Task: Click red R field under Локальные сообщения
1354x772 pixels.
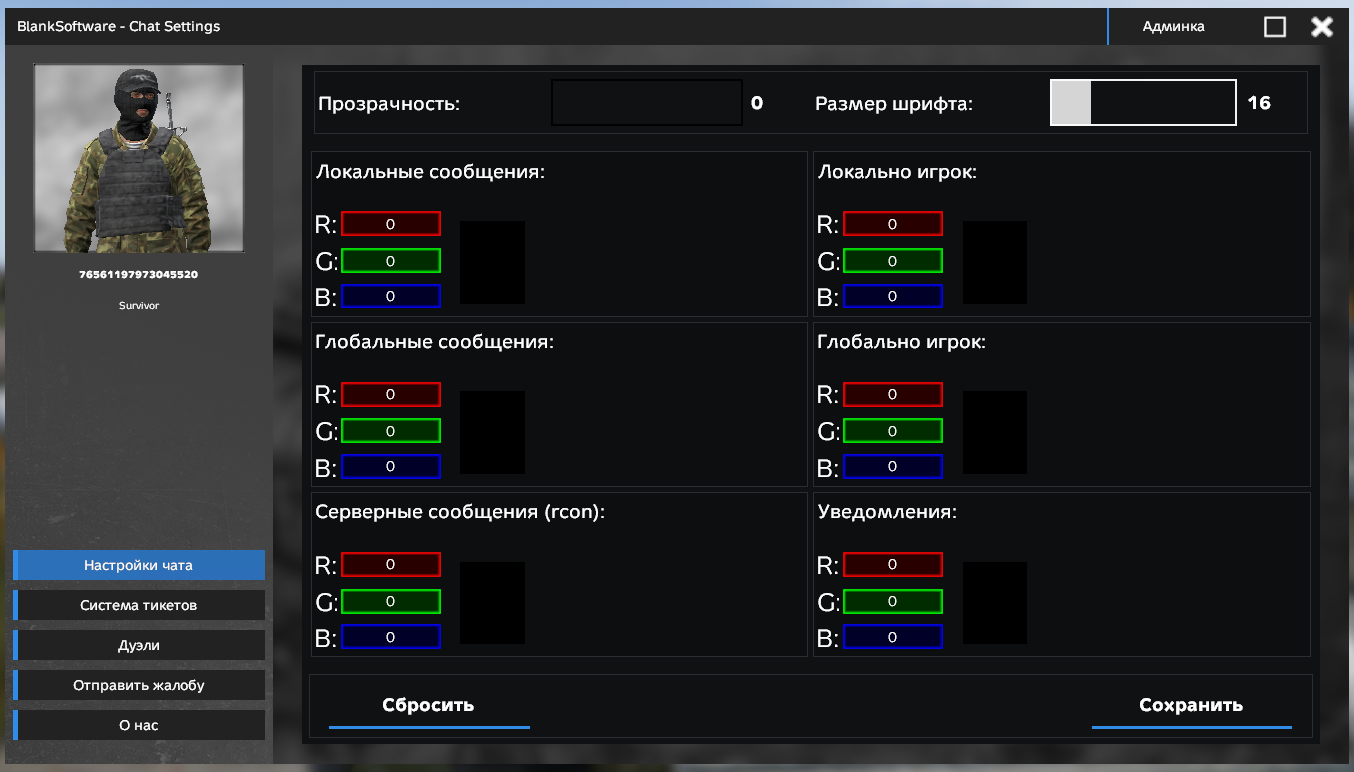Action: [x=391, y=224]
